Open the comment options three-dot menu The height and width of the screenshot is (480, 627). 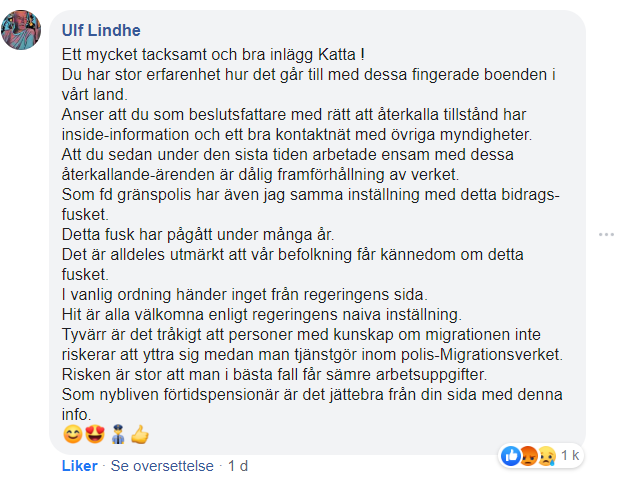(607, 233)
